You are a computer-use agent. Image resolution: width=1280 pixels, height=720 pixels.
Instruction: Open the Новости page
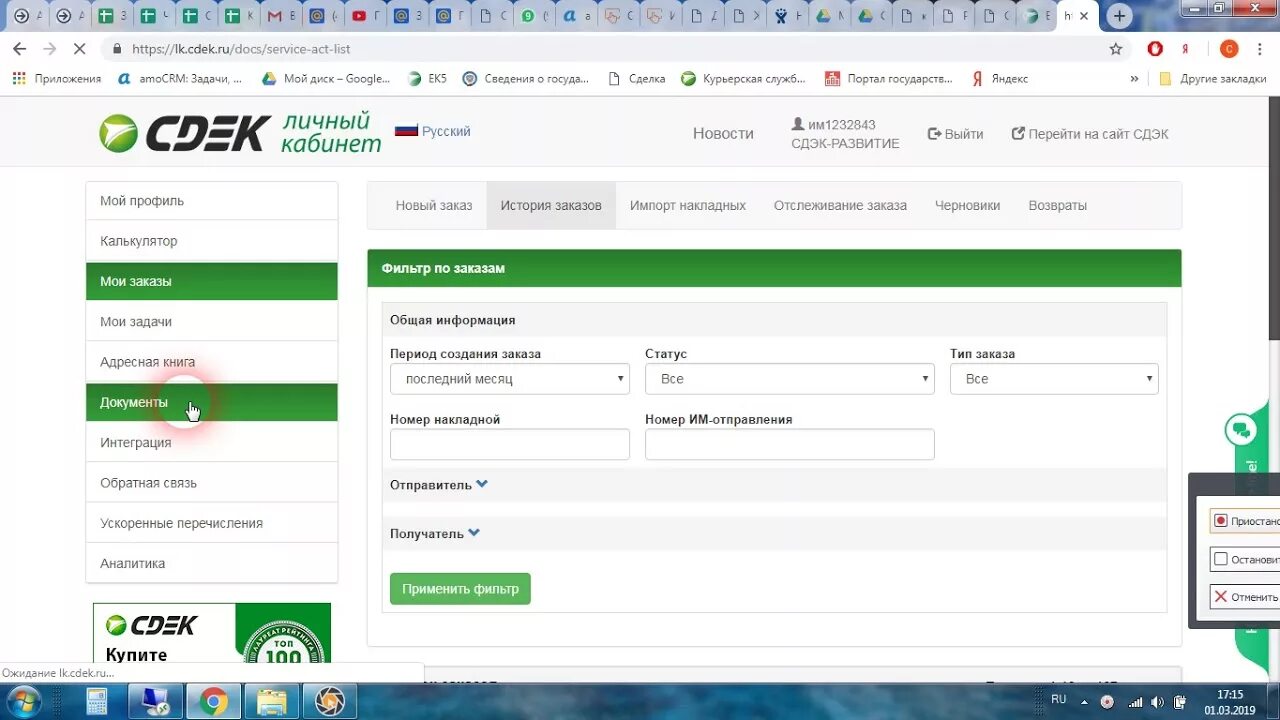coord(723,133)
